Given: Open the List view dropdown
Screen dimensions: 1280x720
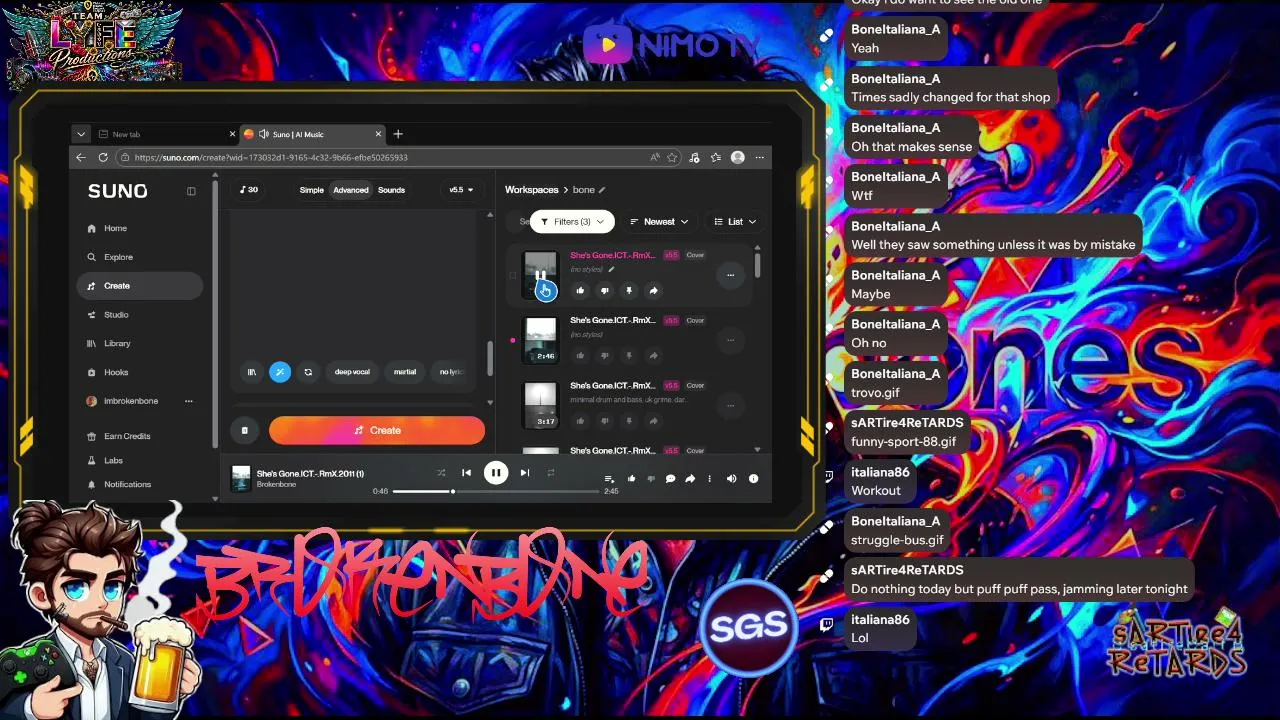Looking at the screenshot, I should pyautogui.click(x=735, y=222).
